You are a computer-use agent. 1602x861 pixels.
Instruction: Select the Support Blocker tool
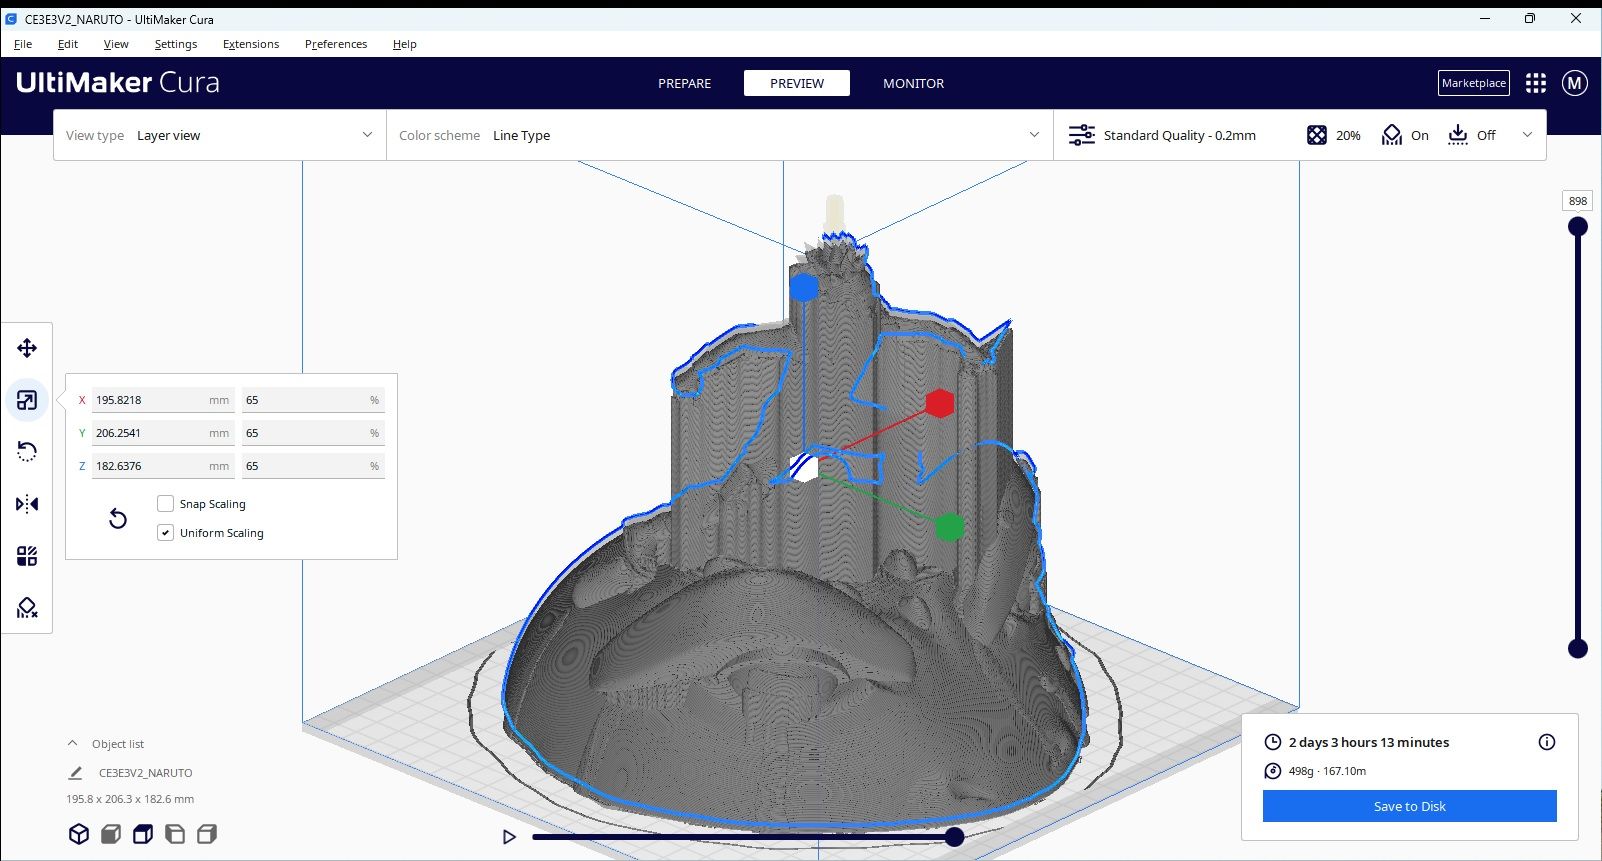coord(27,608)
